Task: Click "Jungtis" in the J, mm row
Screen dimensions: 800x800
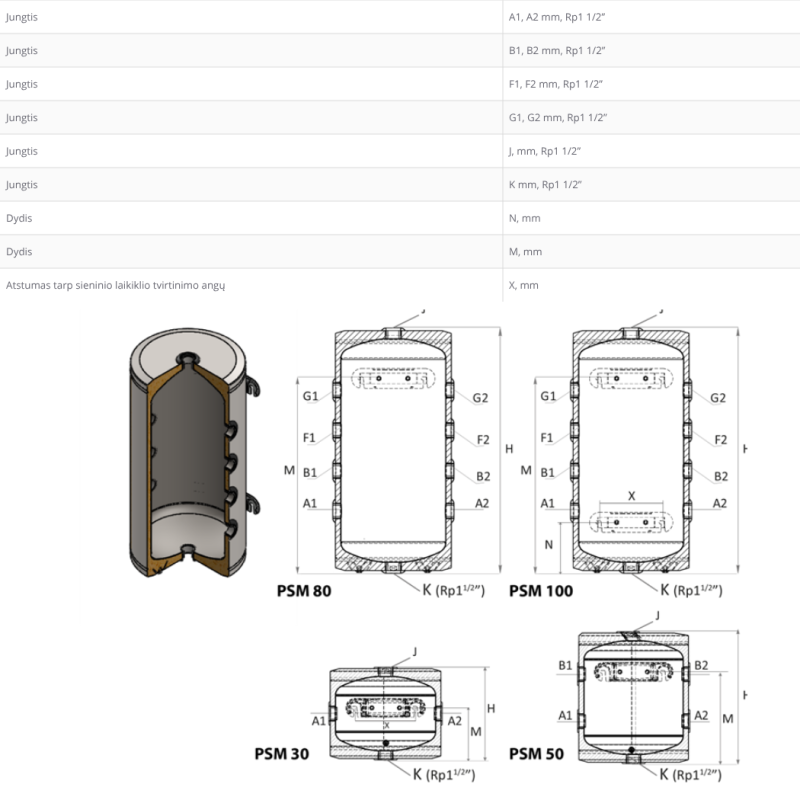Action: (x=21, y=151)
